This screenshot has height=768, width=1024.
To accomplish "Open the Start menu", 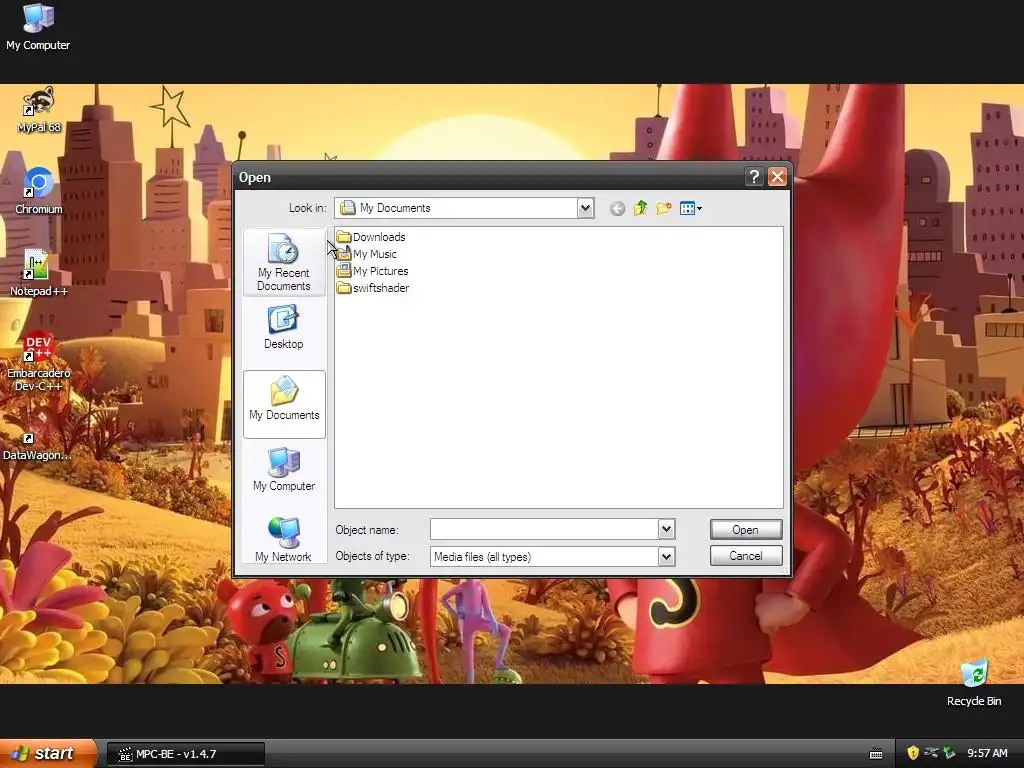I will tap(48, 753).
